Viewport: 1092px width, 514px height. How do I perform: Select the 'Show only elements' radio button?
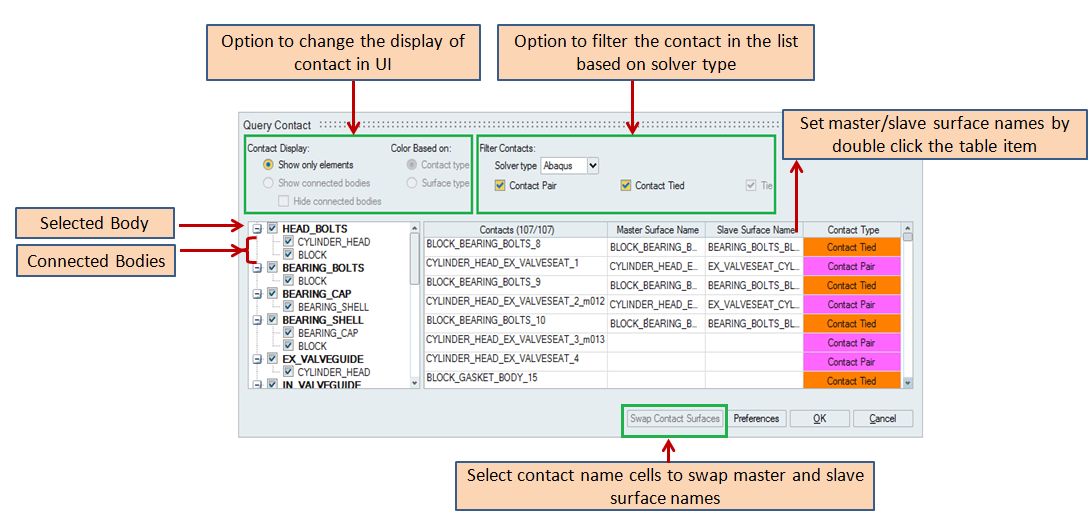(x=268, y=165)
